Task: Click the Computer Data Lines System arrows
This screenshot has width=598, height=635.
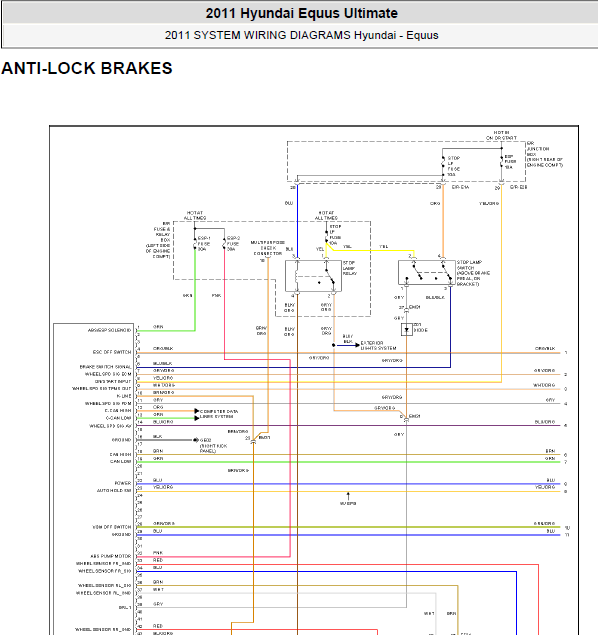Action: pyautogui.click(x=197, y=414)
